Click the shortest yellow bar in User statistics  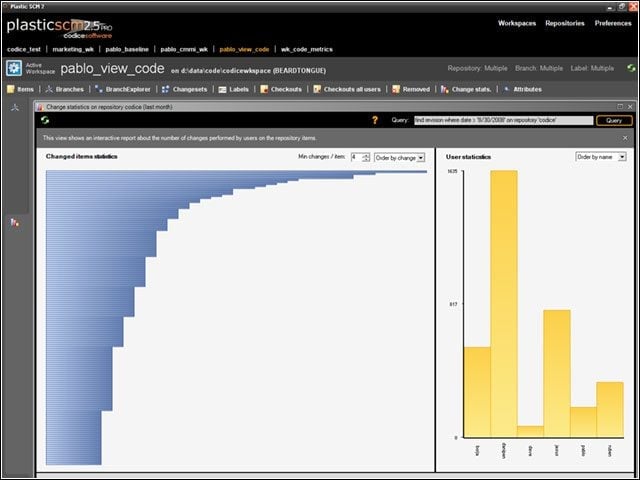point(530,431)
